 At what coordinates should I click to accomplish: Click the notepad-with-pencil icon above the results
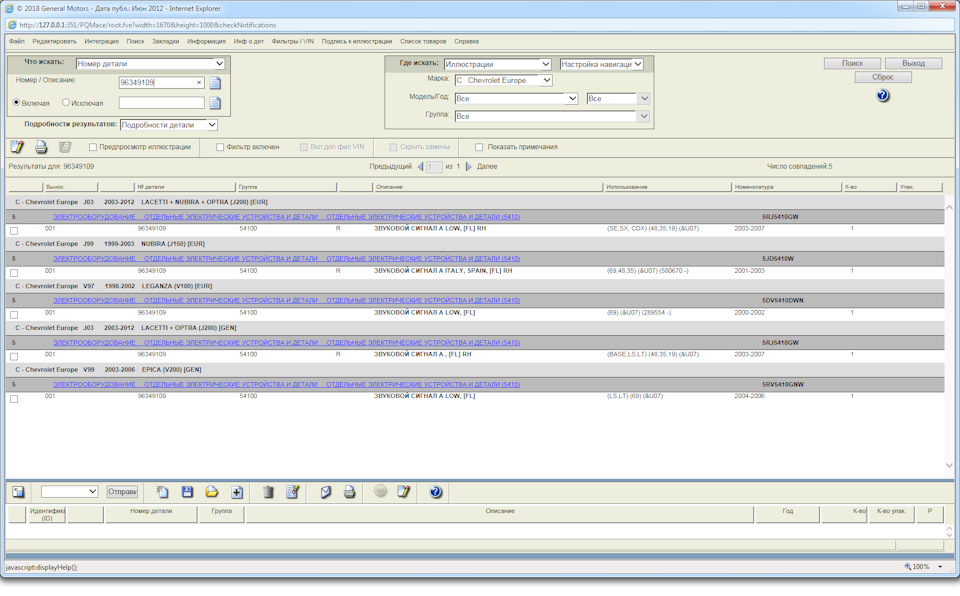[x=17, y=147]
